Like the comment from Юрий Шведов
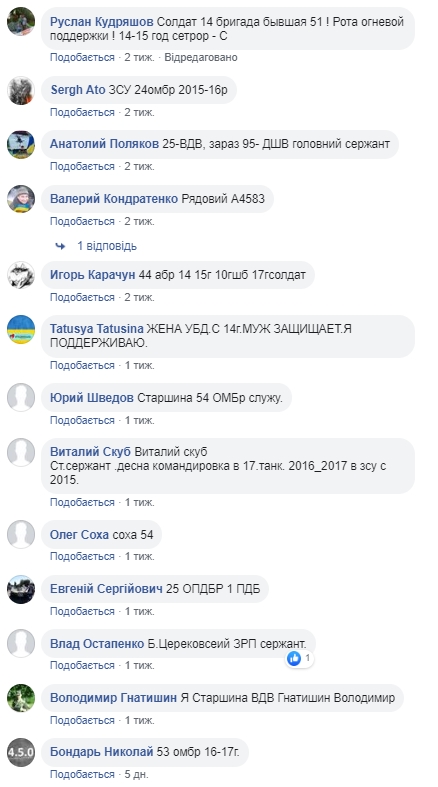This screenshot has height=787, width=438. click(82, 420)
